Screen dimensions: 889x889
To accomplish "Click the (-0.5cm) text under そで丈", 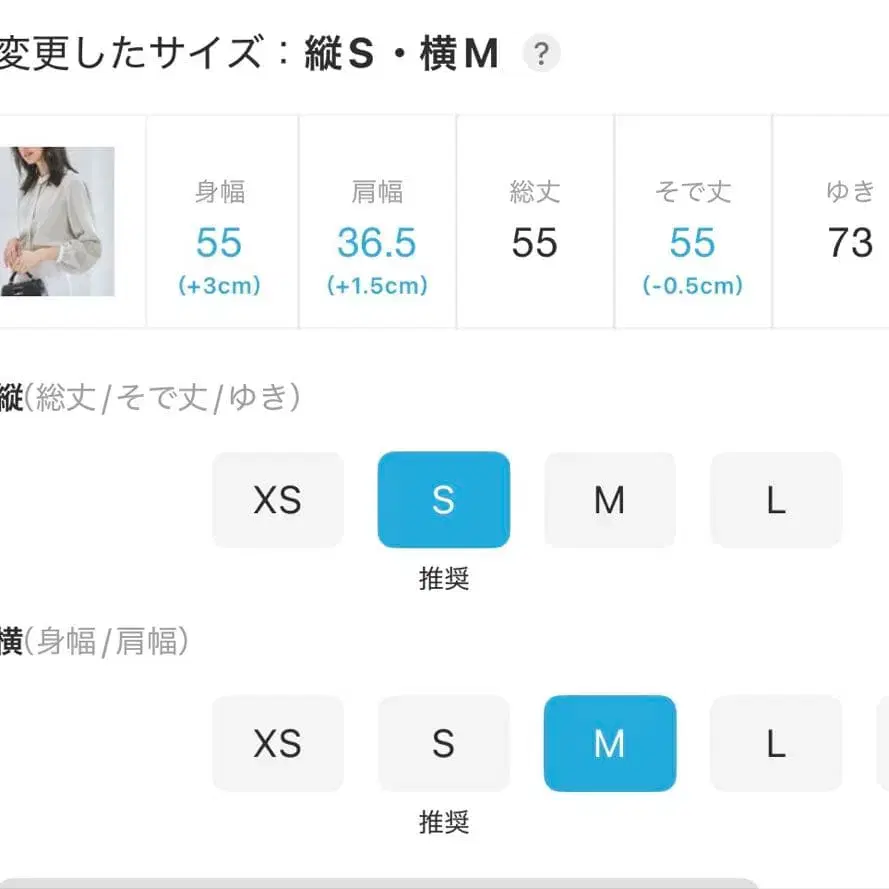I will click(x=693, y=287).
